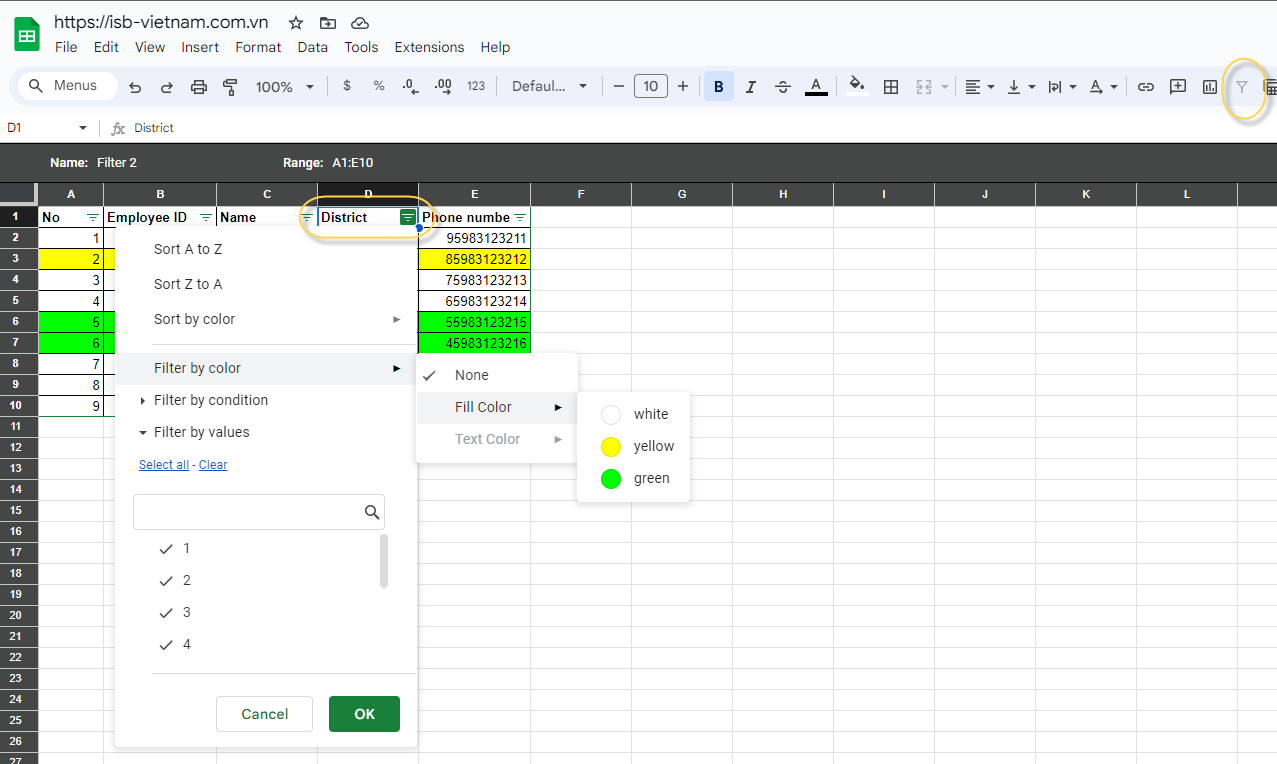Click the Undo arrow in toolbar

tap(135, 87)
